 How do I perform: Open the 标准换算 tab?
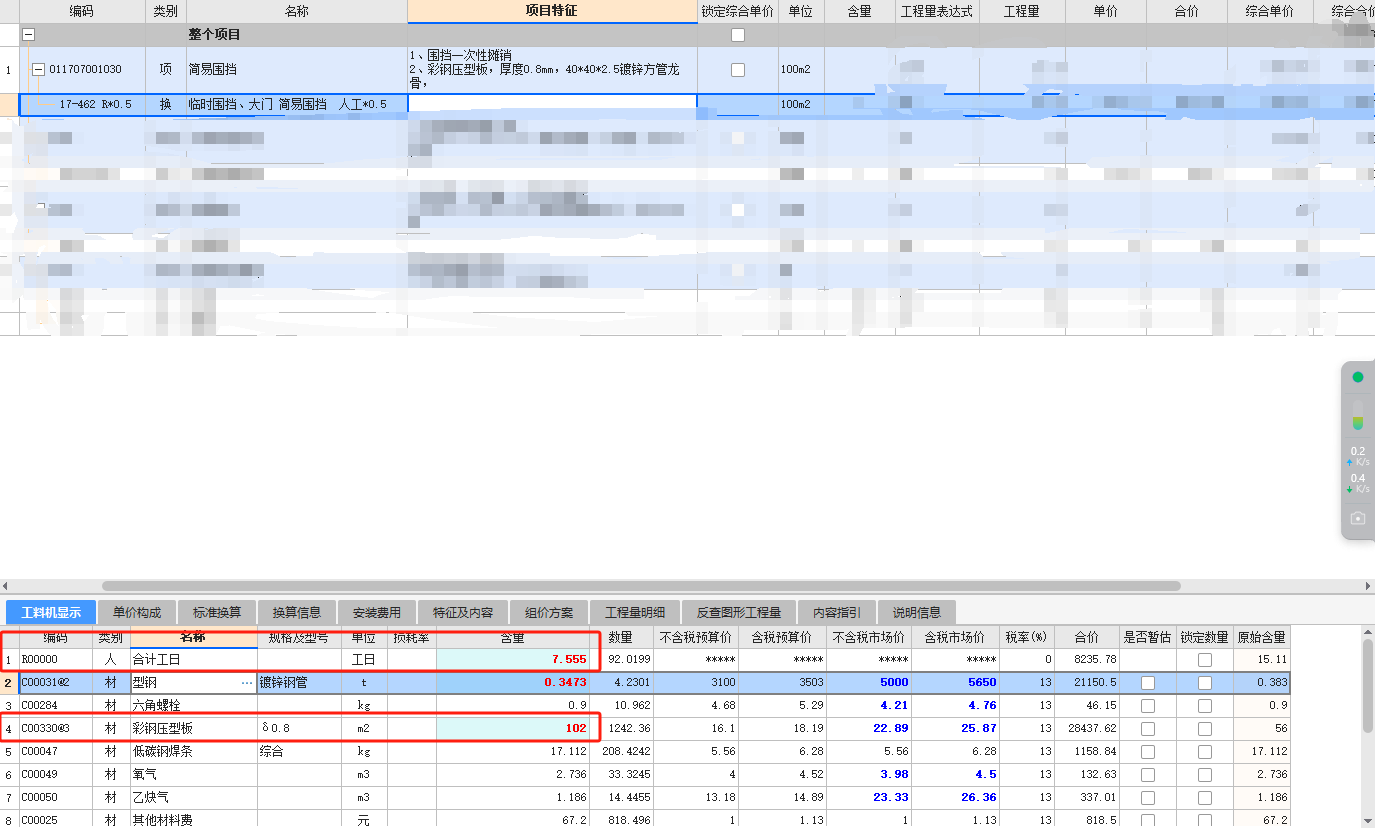tap(217, 612)
